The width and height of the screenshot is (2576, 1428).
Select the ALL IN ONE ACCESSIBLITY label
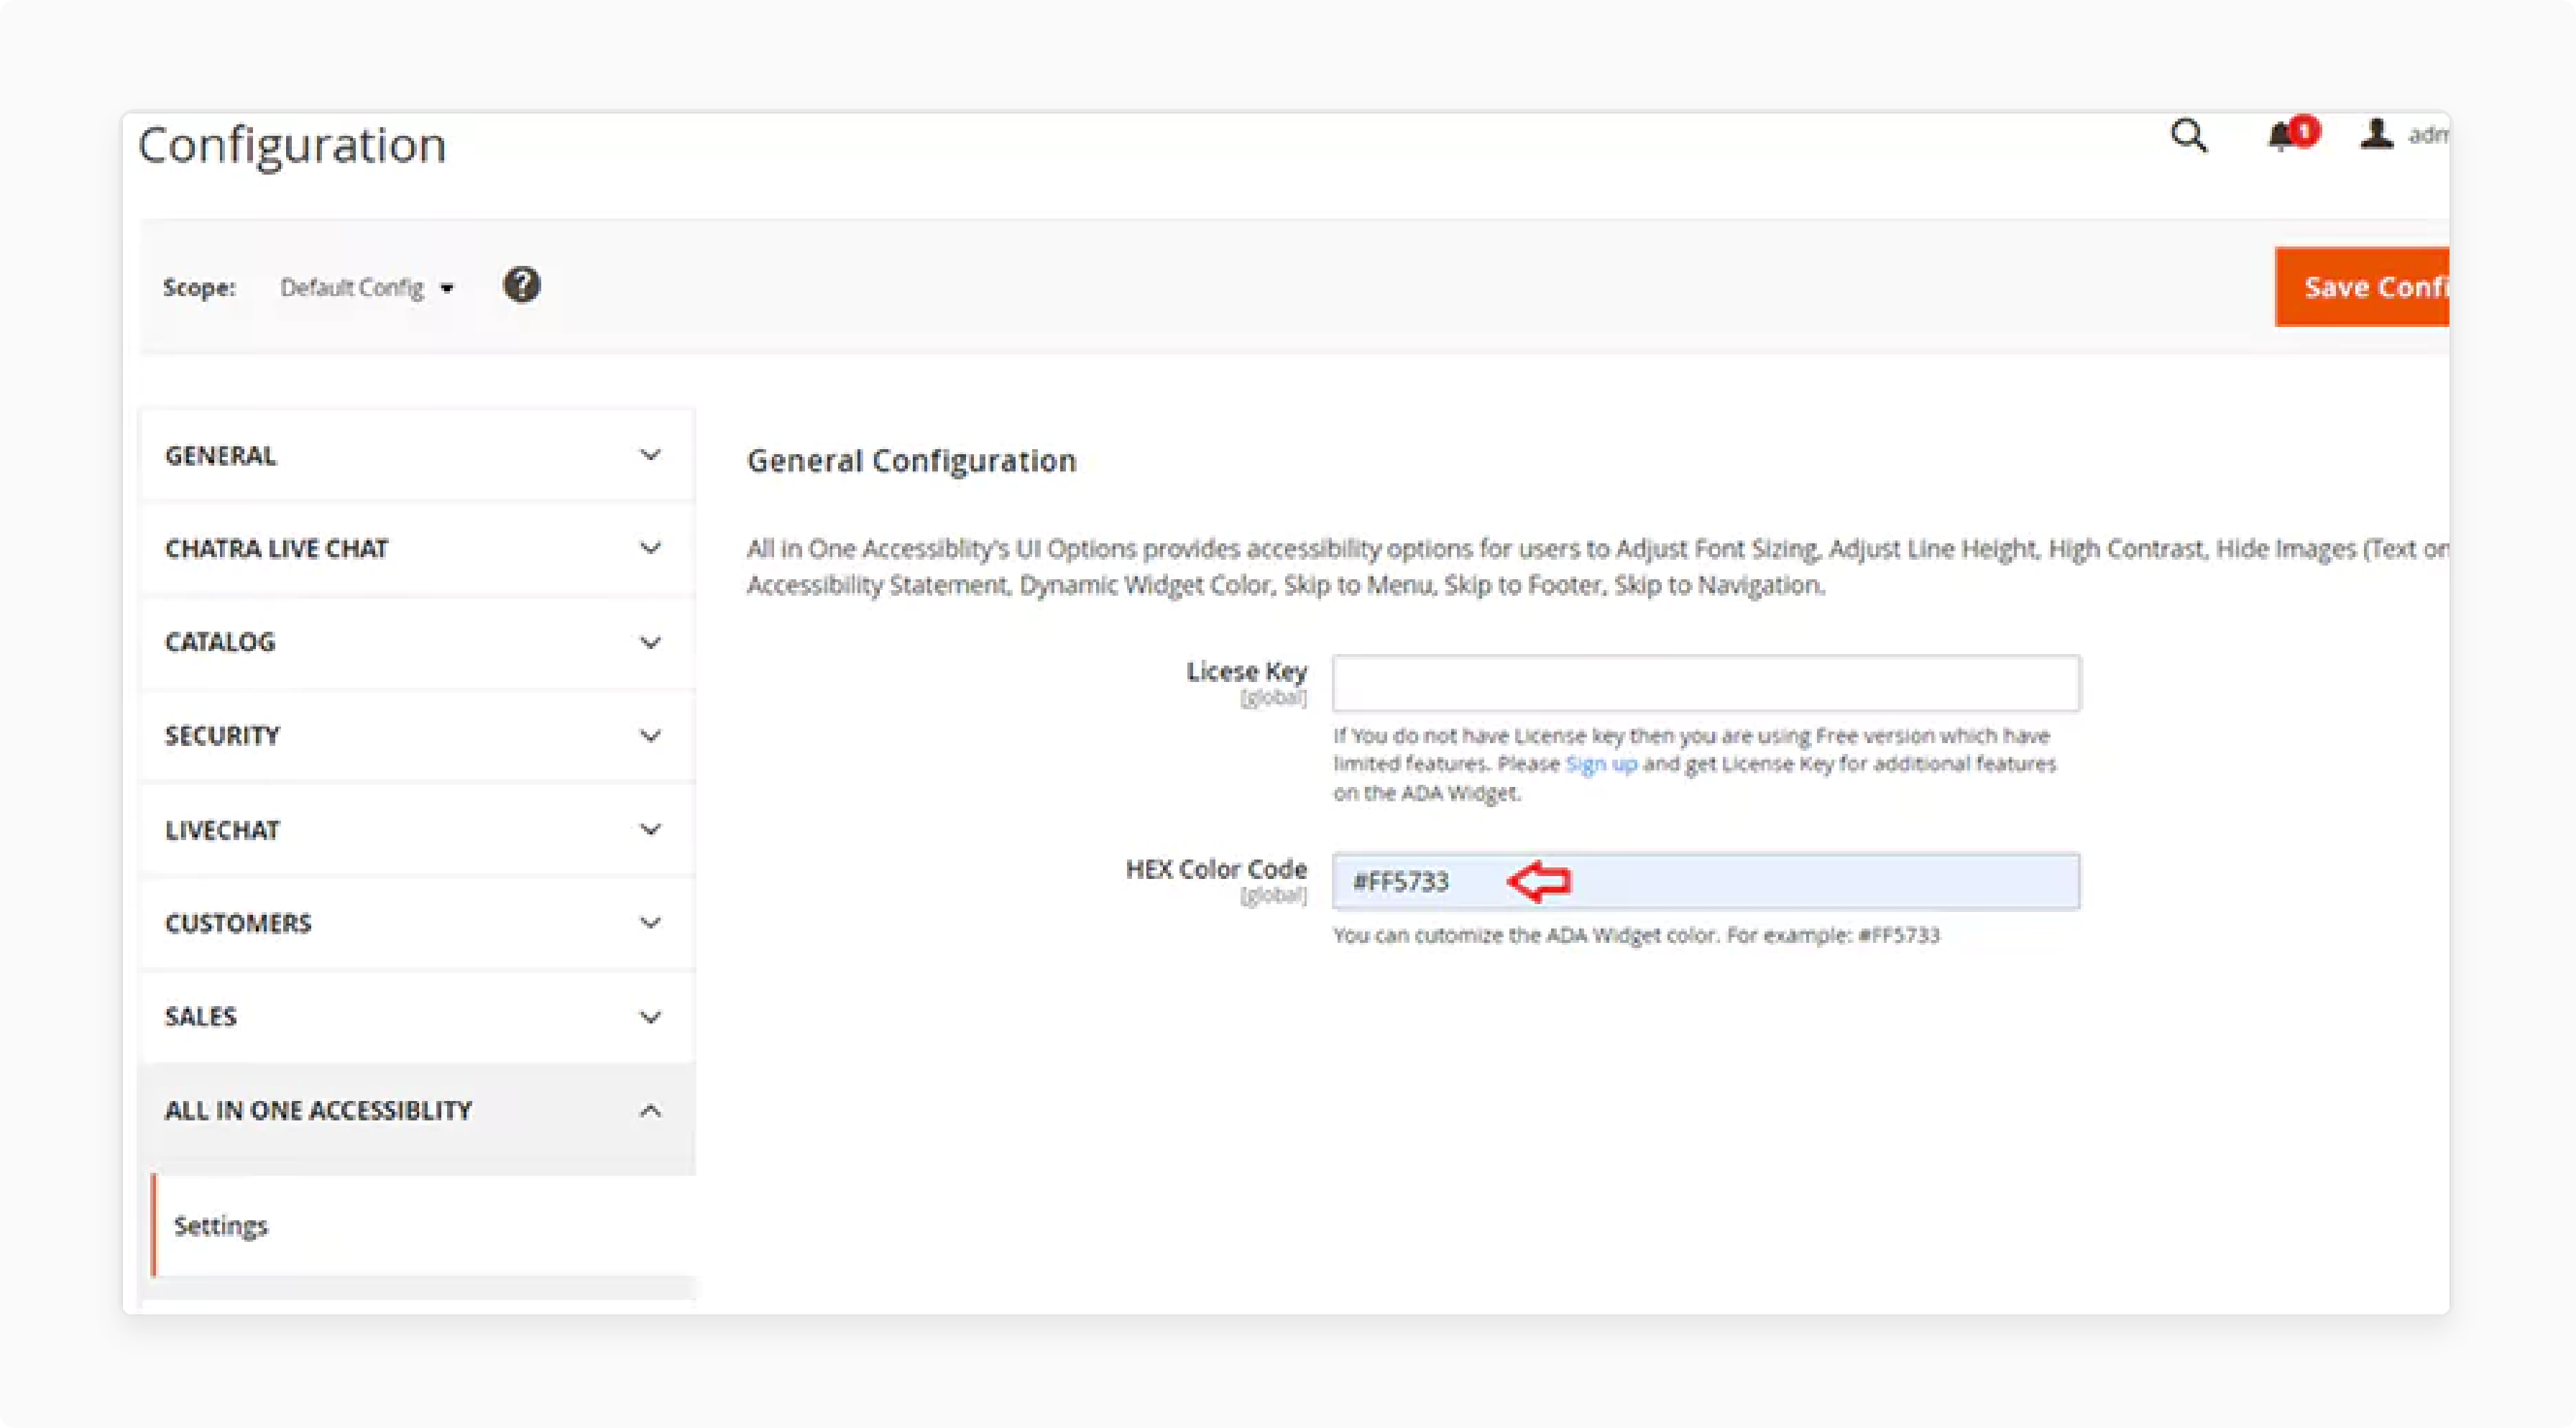(318, 1111)
